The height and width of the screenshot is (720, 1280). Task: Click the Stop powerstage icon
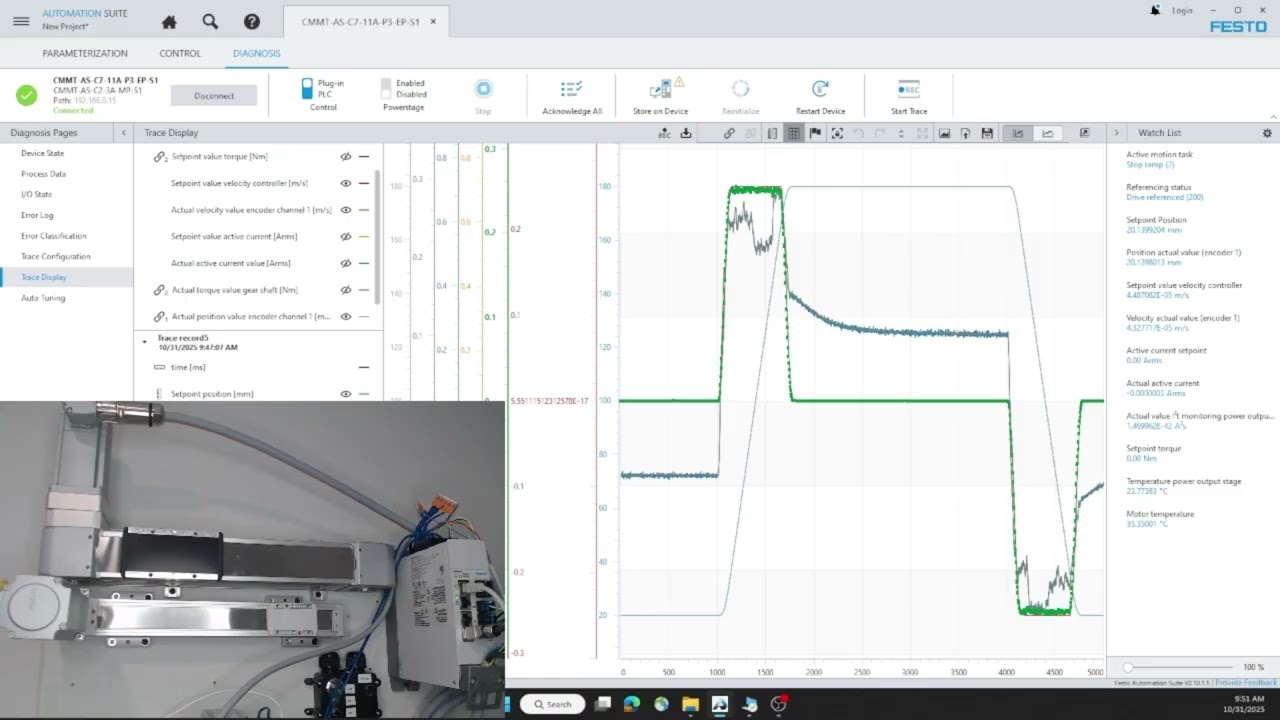pos(483,89)
